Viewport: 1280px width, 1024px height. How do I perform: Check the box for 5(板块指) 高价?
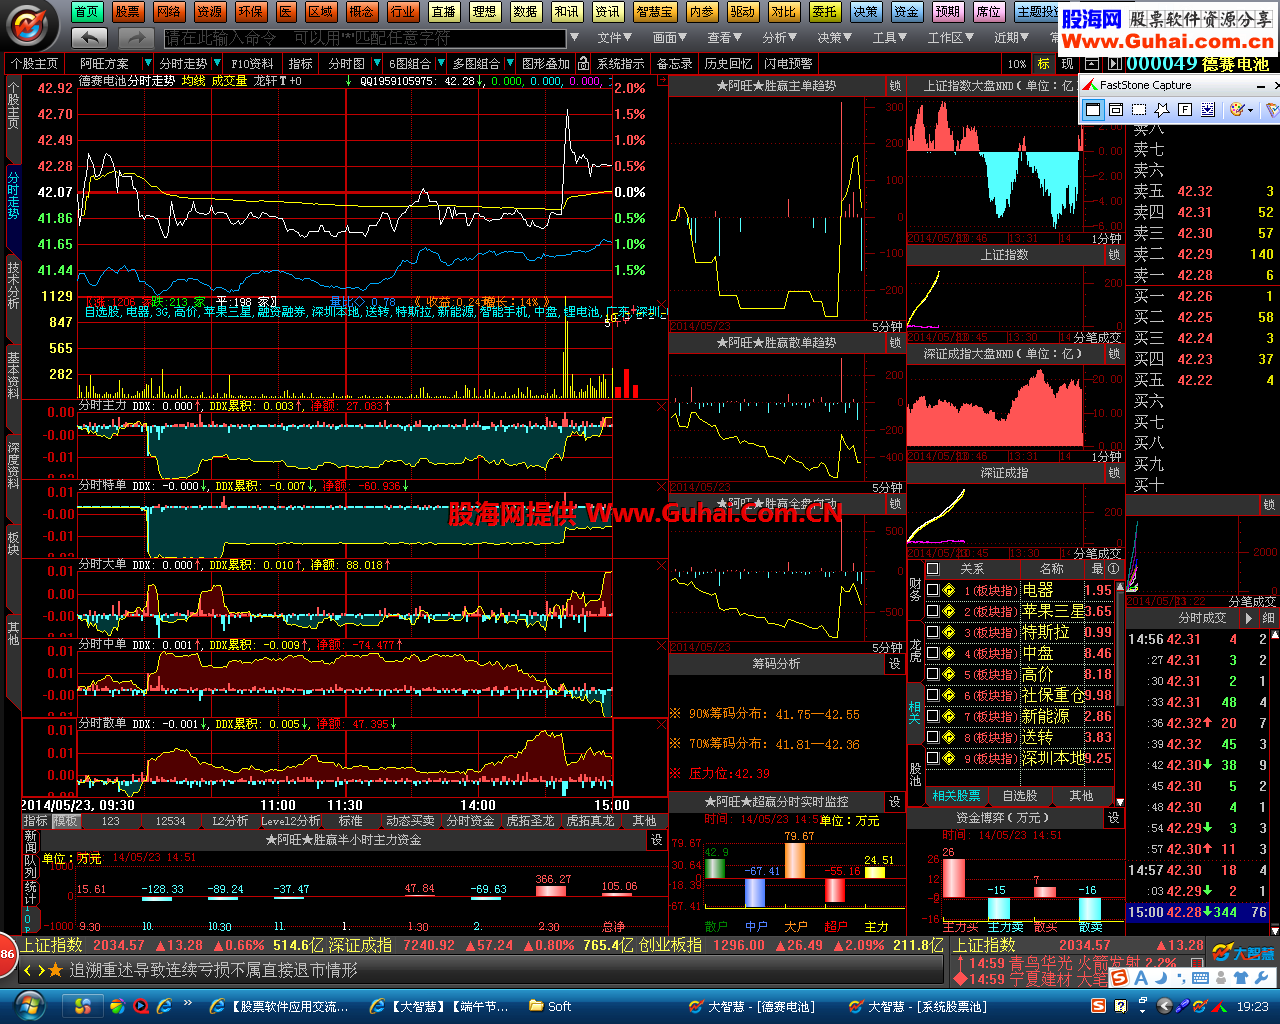(x=932, y=674)
